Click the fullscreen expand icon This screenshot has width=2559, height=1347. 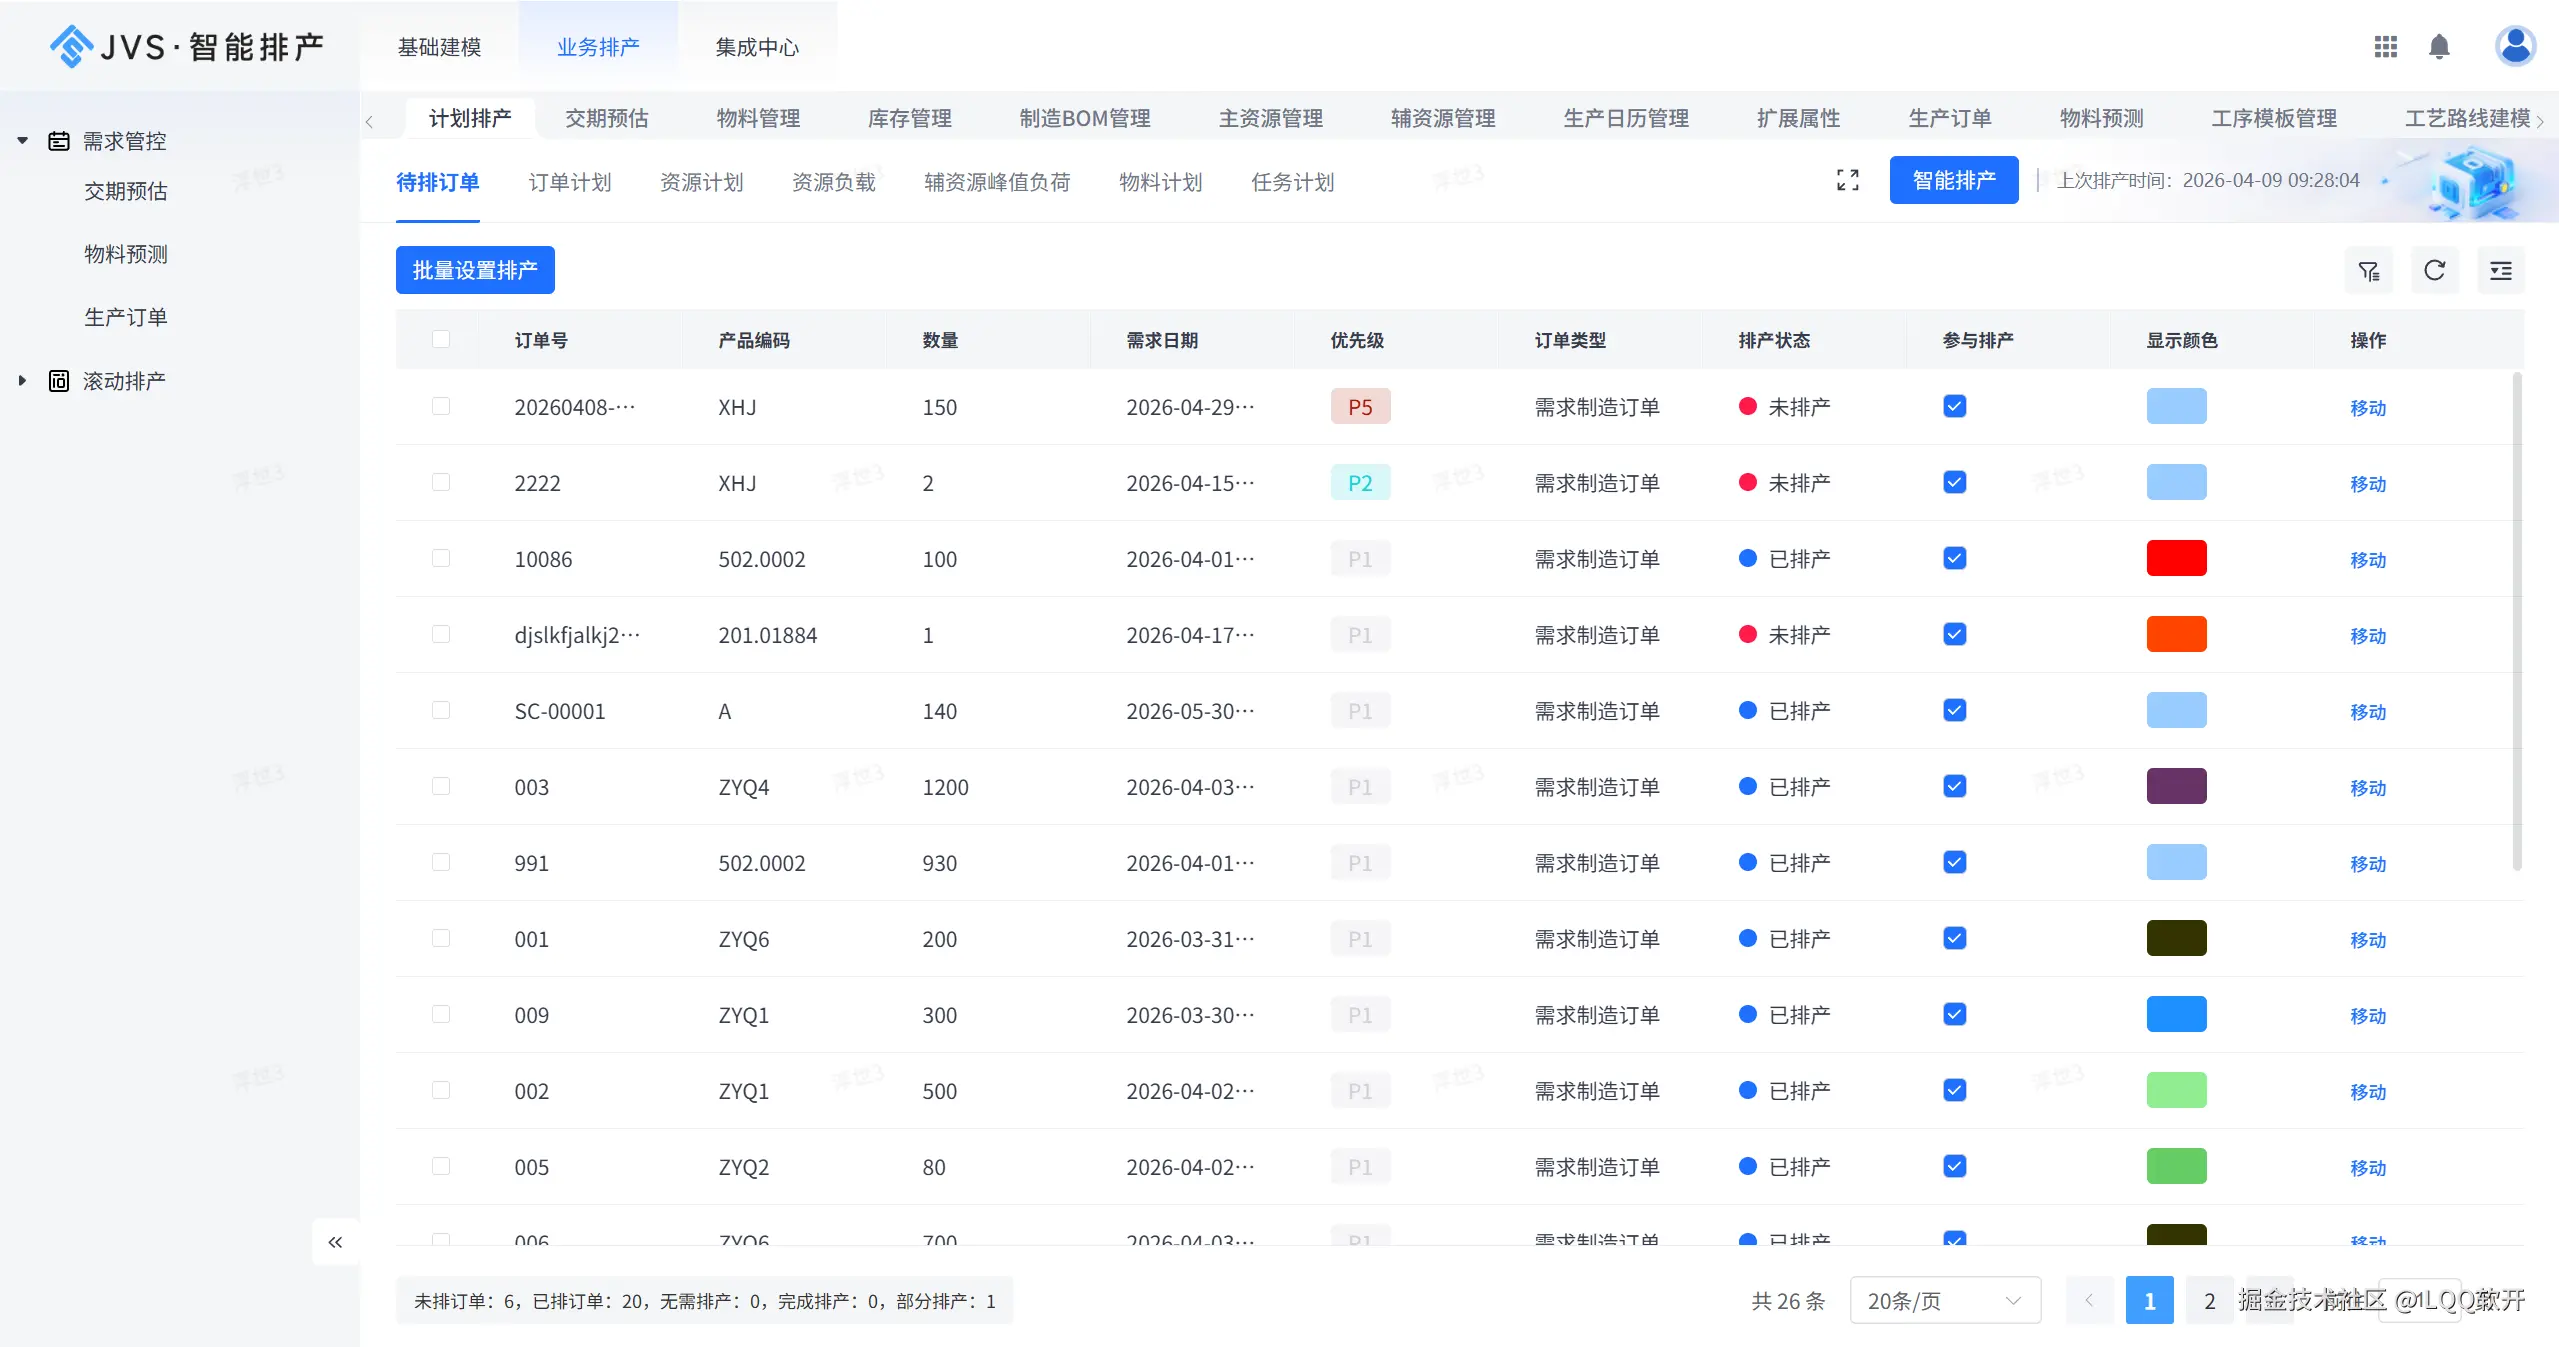point(1847,180)
